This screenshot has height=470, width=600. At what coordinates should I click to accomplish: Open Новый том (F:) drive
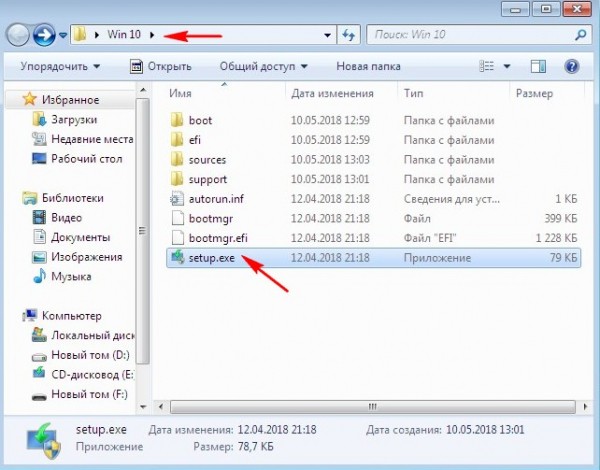[x=80, y=394]
